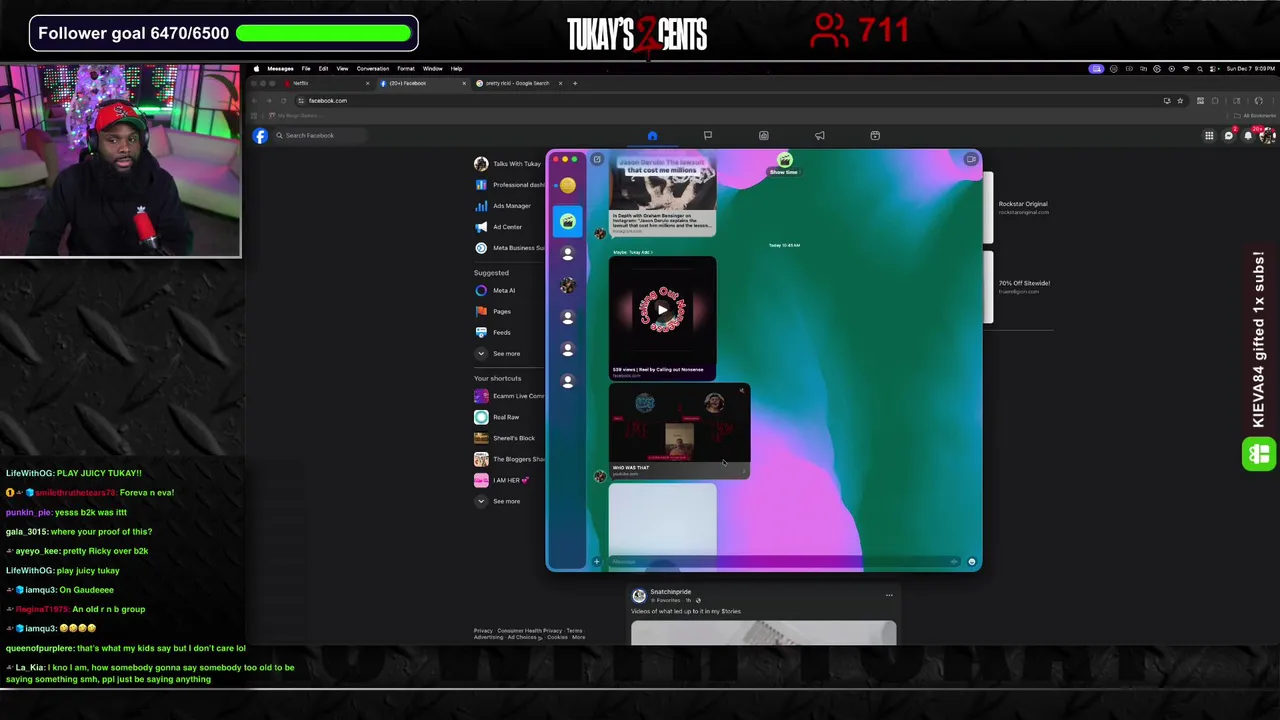This screenshot has height=720, width=1280.
Task: Expand See more under Suggested
Action: pos(498,354)
